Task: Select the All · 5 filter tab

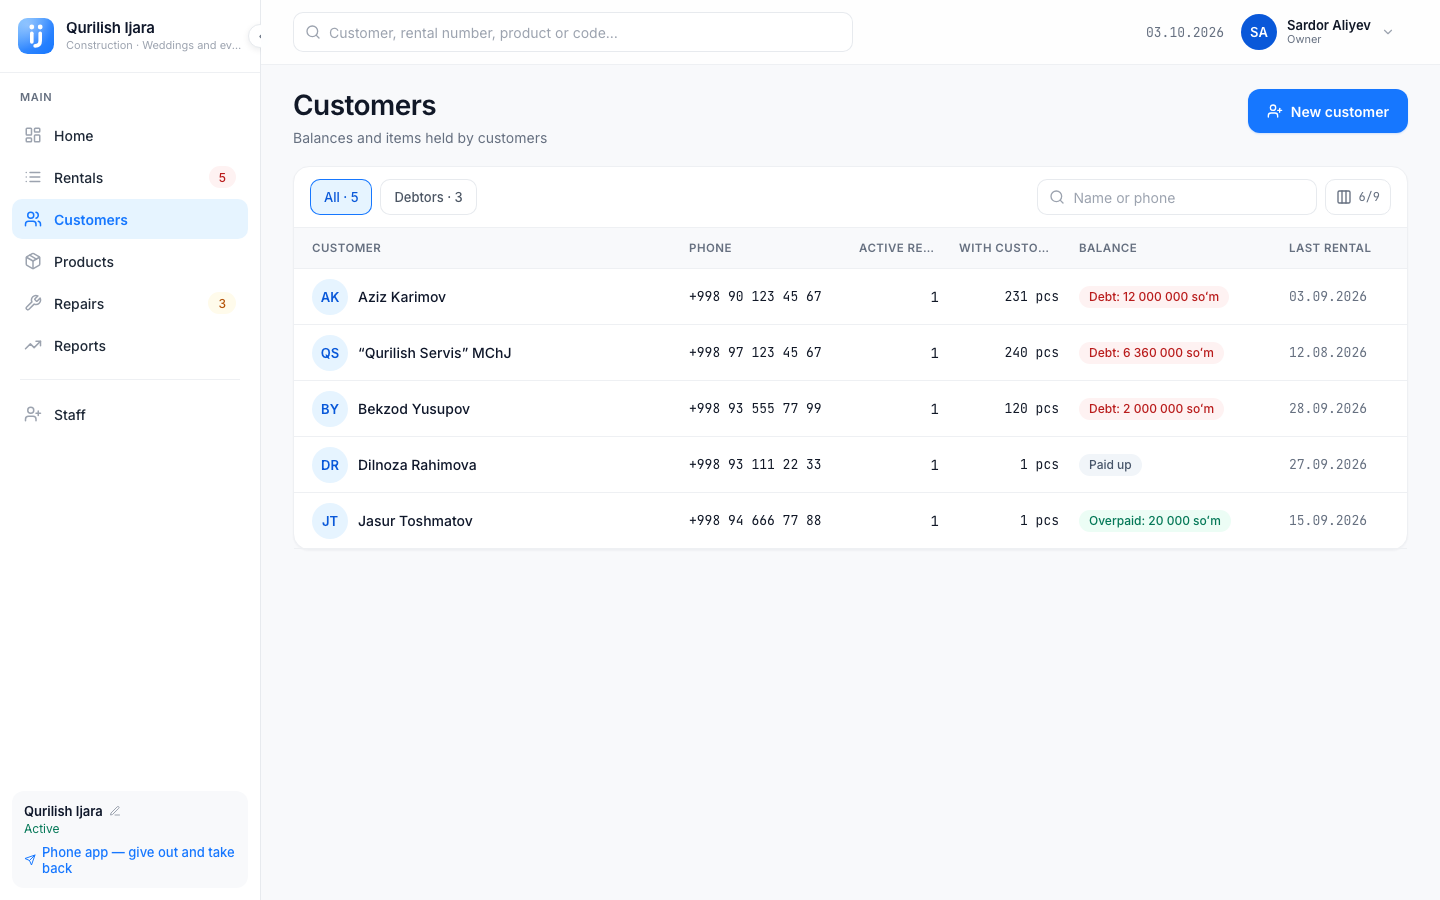Action: coord(341,197)
